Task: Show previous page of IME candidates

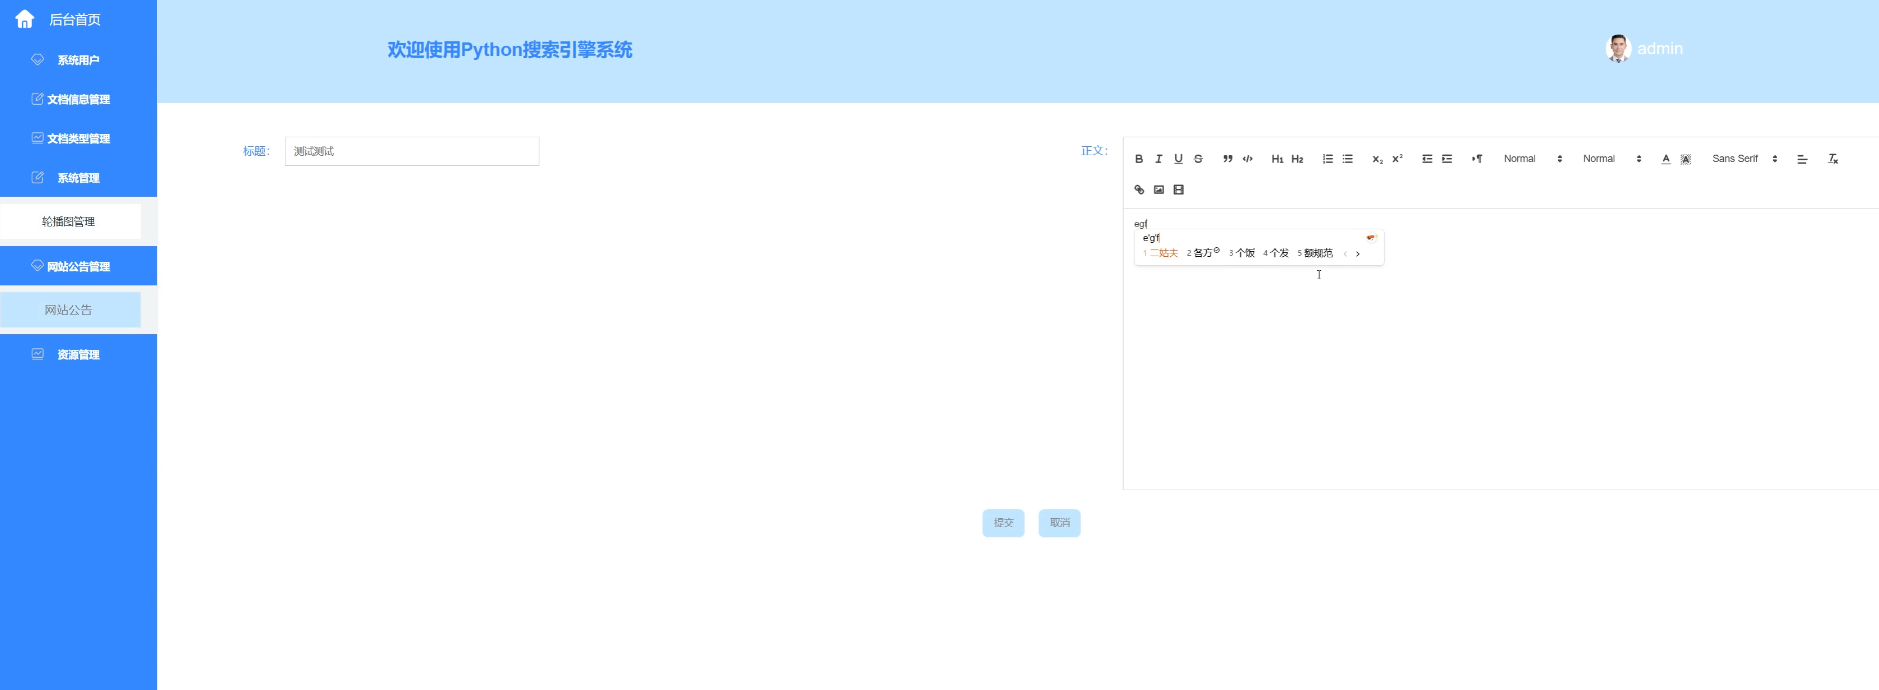Action: [1345, 254]
